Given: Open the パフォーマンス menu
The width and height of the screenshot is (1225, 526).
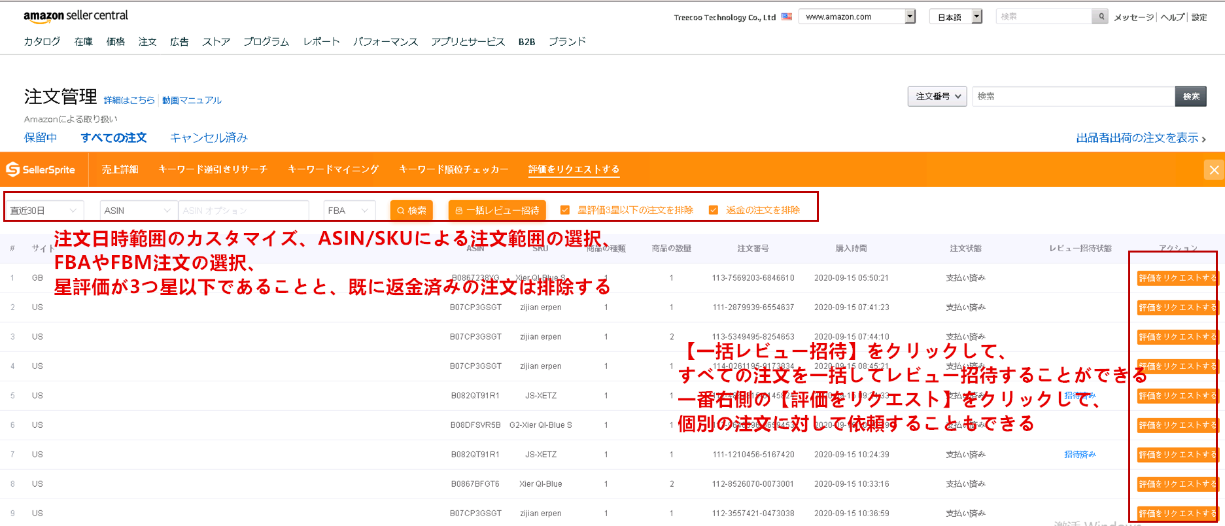Looking at the screenshot, I should (x=385, y=42).
